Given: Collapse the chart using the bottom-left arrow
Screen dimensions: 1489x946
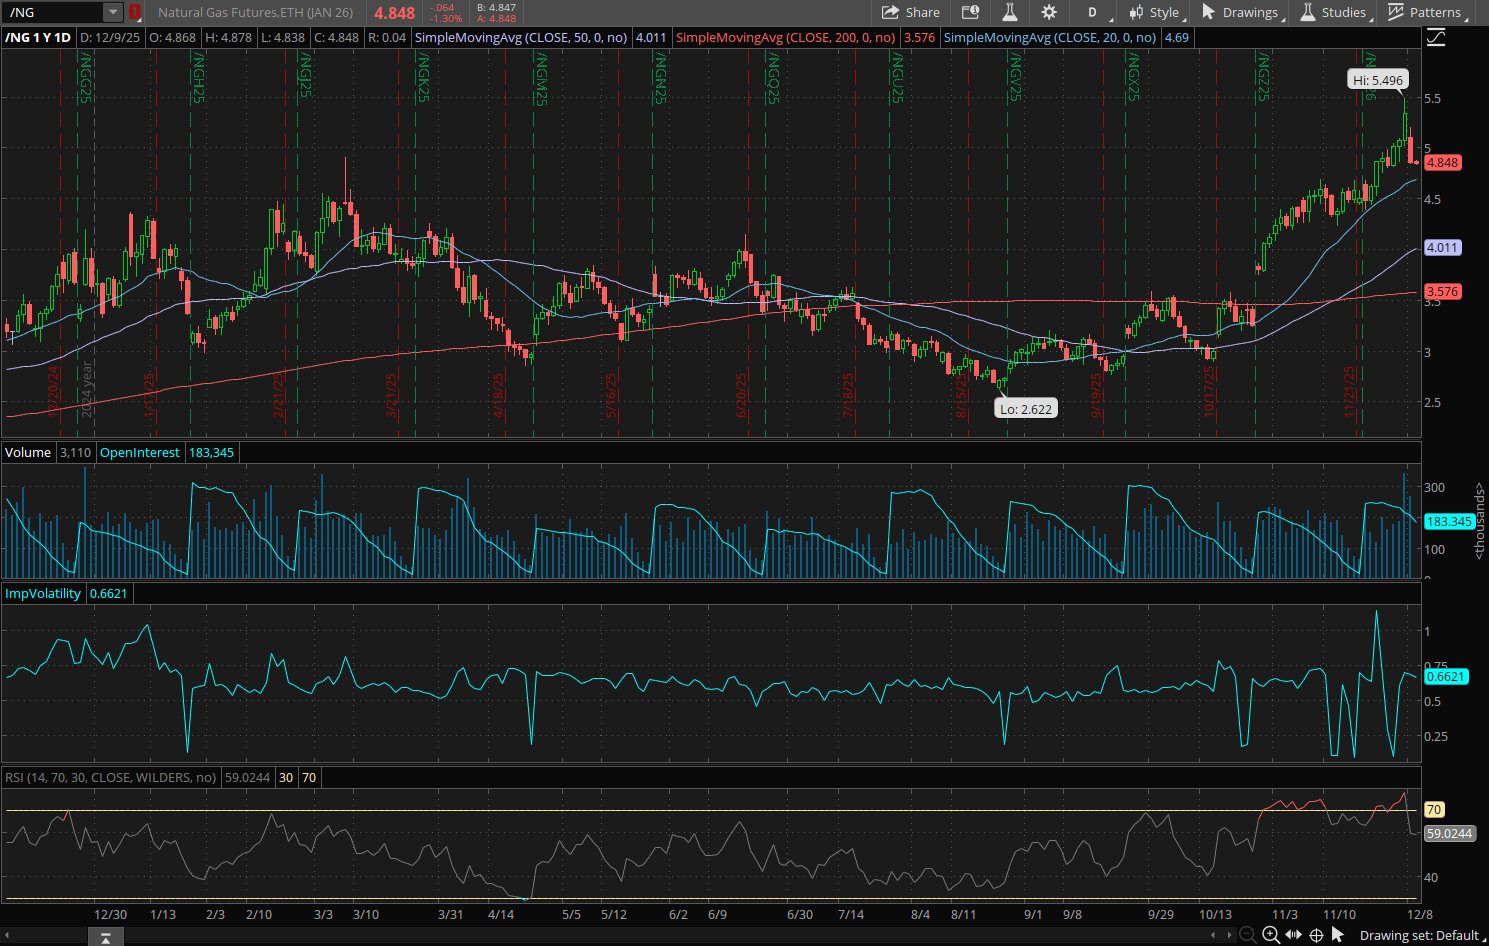Looking at the screenshot, I should tap(105, 937).
